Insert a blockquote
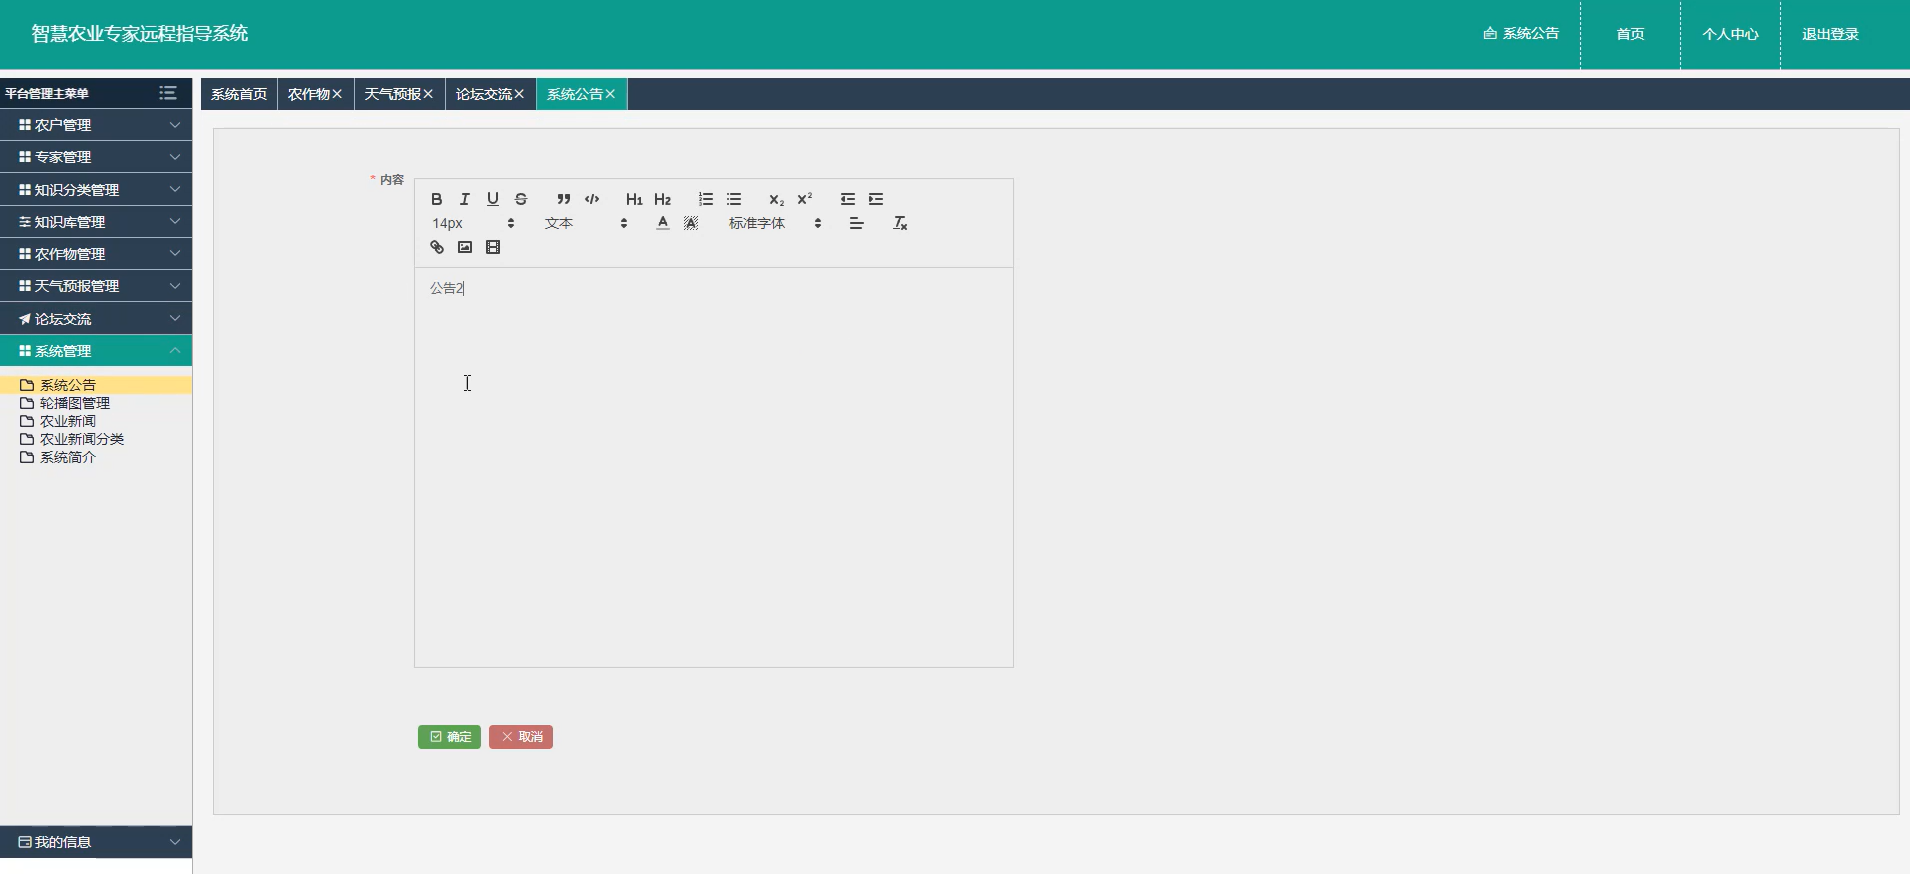 click(x=564, y=199)
